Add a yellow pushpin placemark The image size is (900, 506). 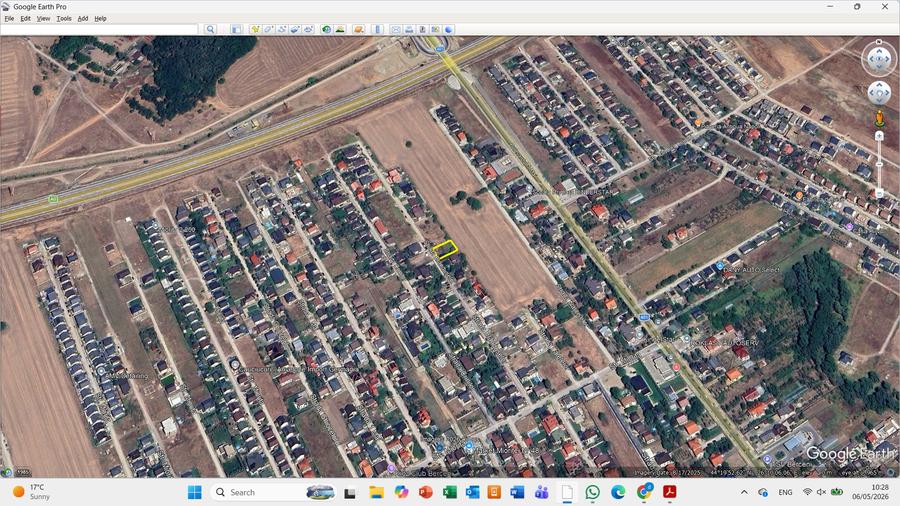point(255,29)
